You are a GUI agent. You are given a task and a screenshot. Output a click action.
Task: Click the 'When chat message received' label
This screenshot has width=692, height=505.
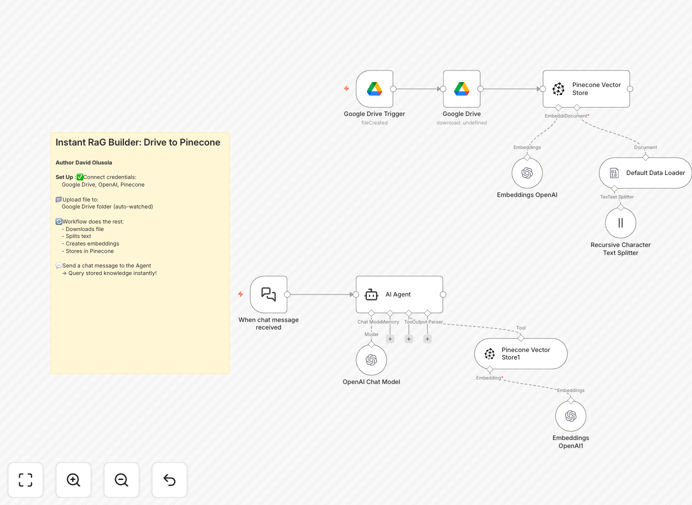pos(268,324)
